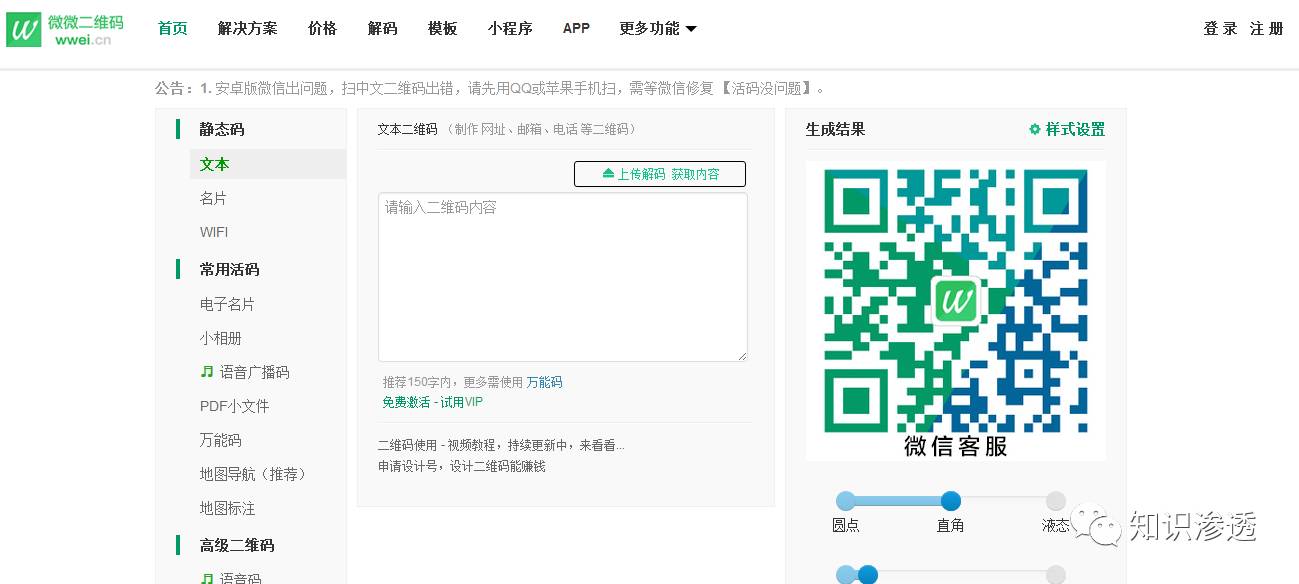Open the 二维码使用 - 视频教程 link

tap(501, 446)
